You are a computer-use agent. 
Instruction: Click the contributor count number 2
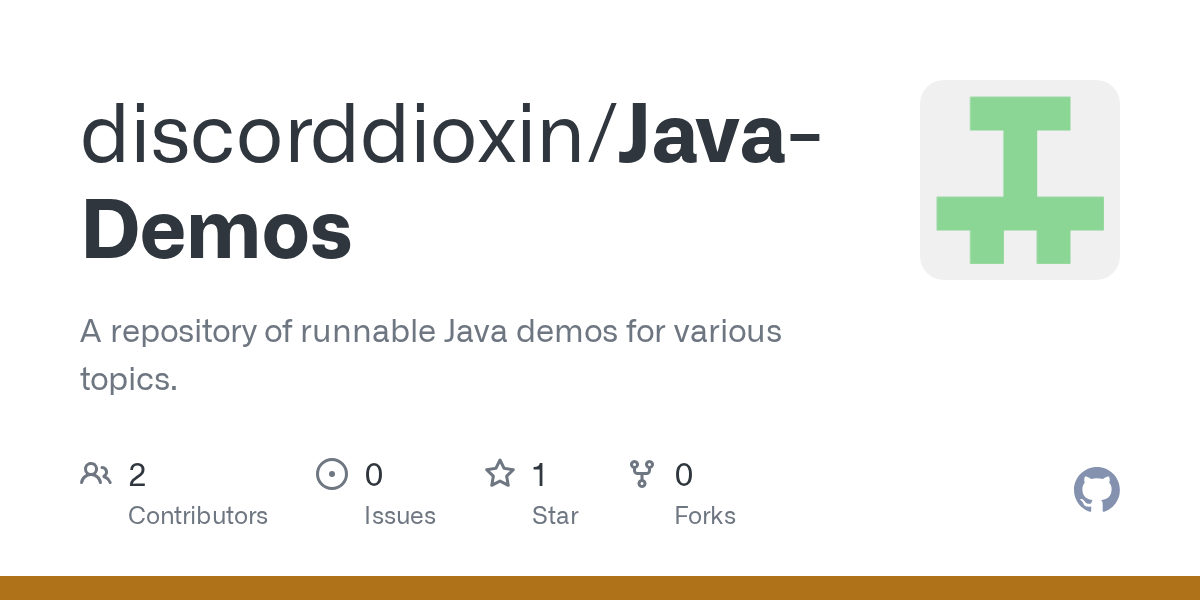tap(137, 475)
